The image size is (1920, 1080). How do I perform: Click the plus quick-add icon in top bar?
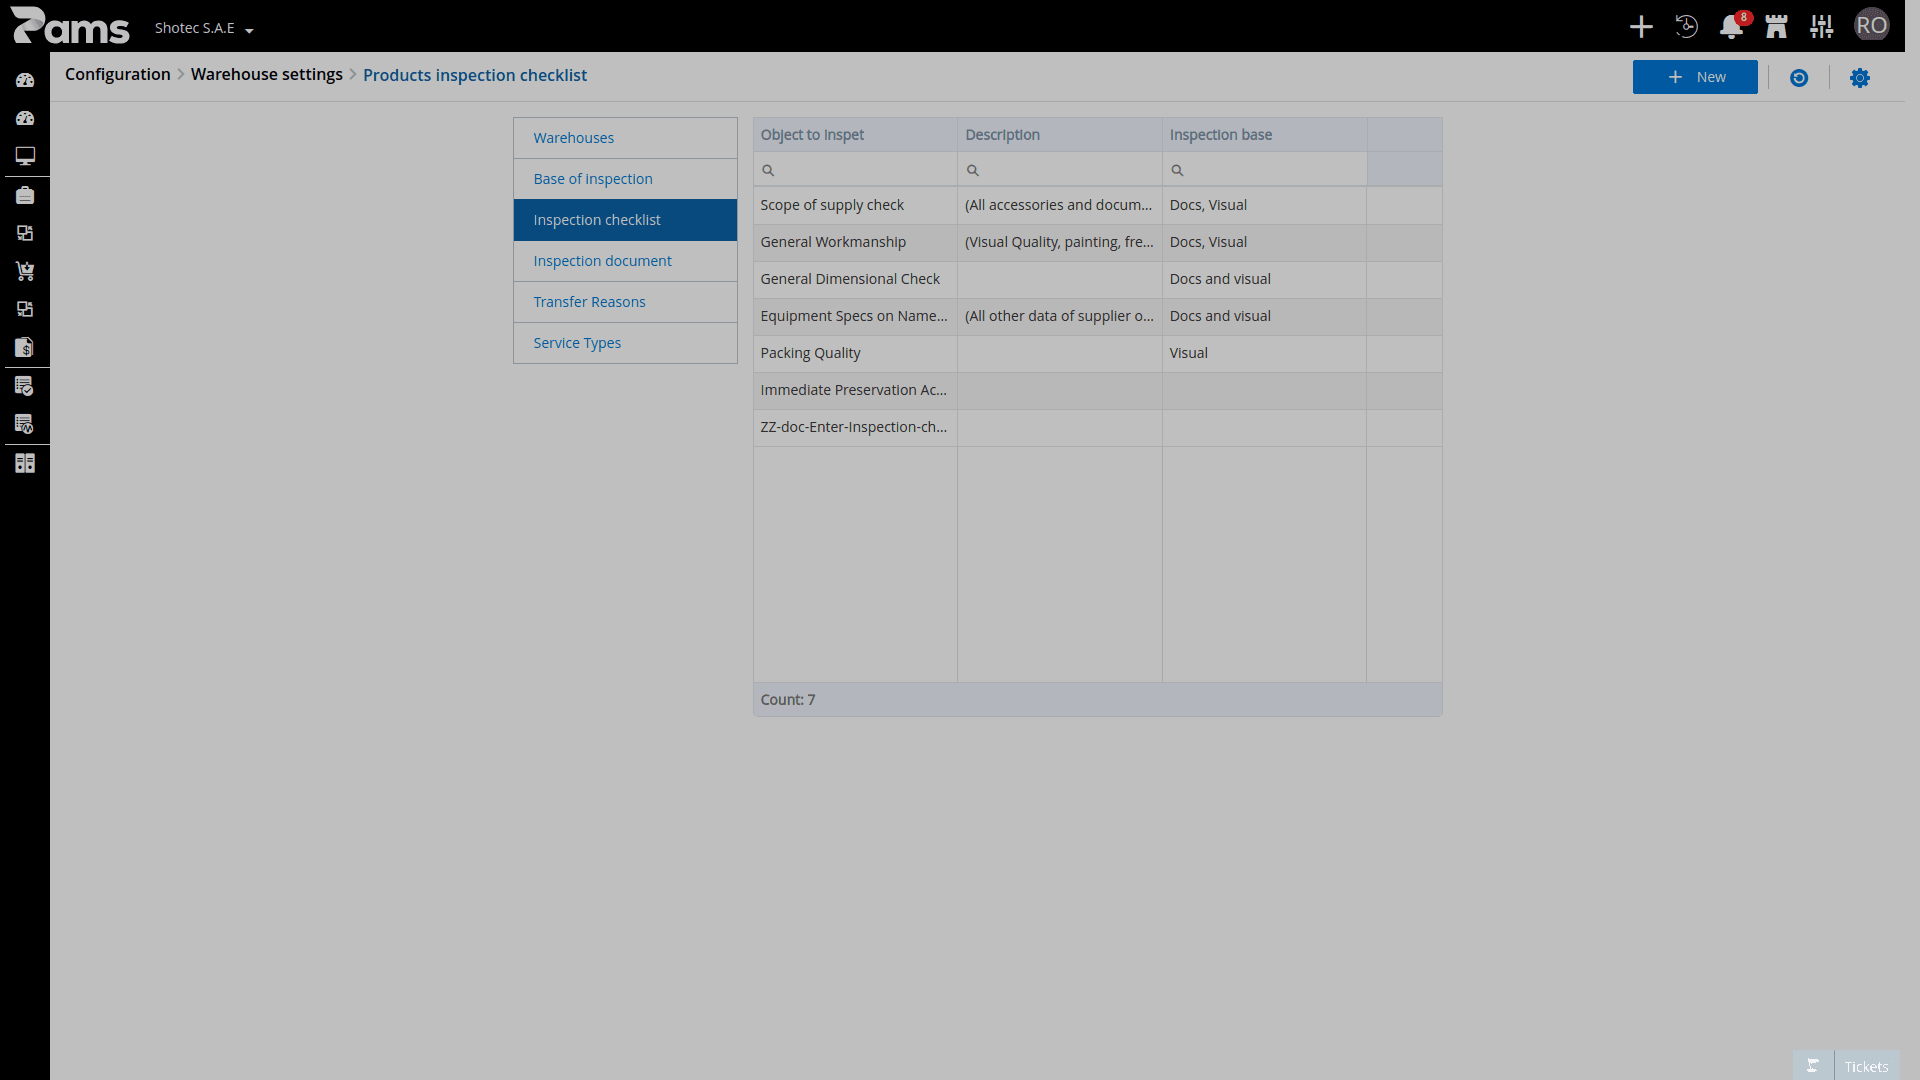[1641, 27]
